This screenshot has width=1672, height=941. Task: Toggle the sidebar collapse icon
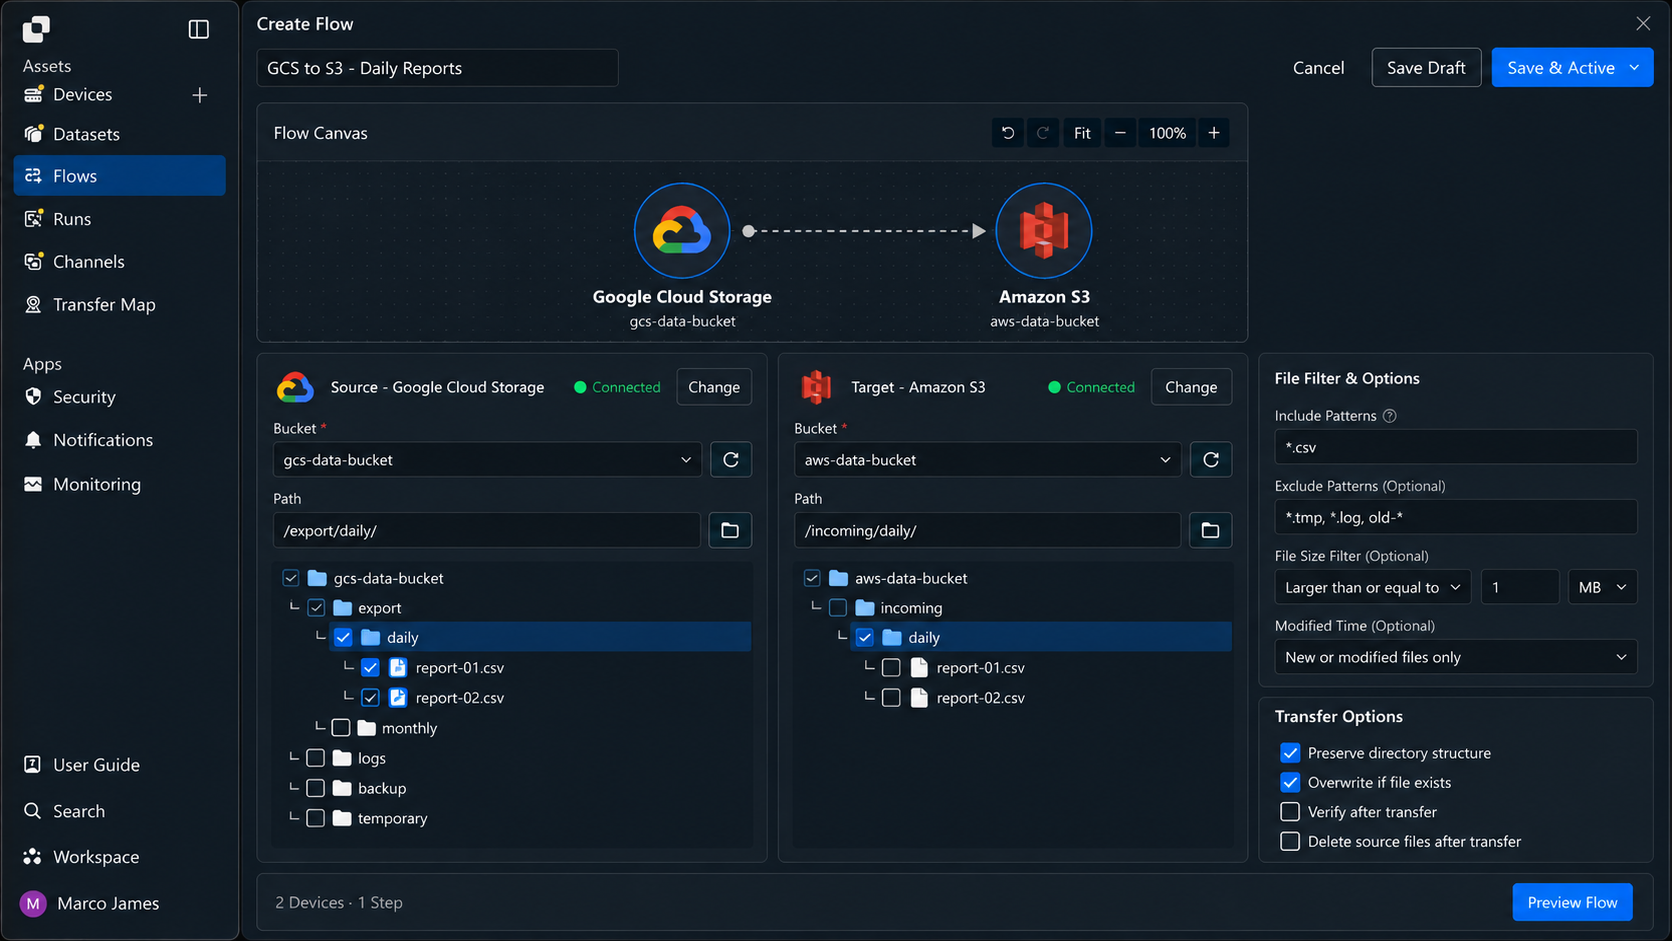pos(199,29)
